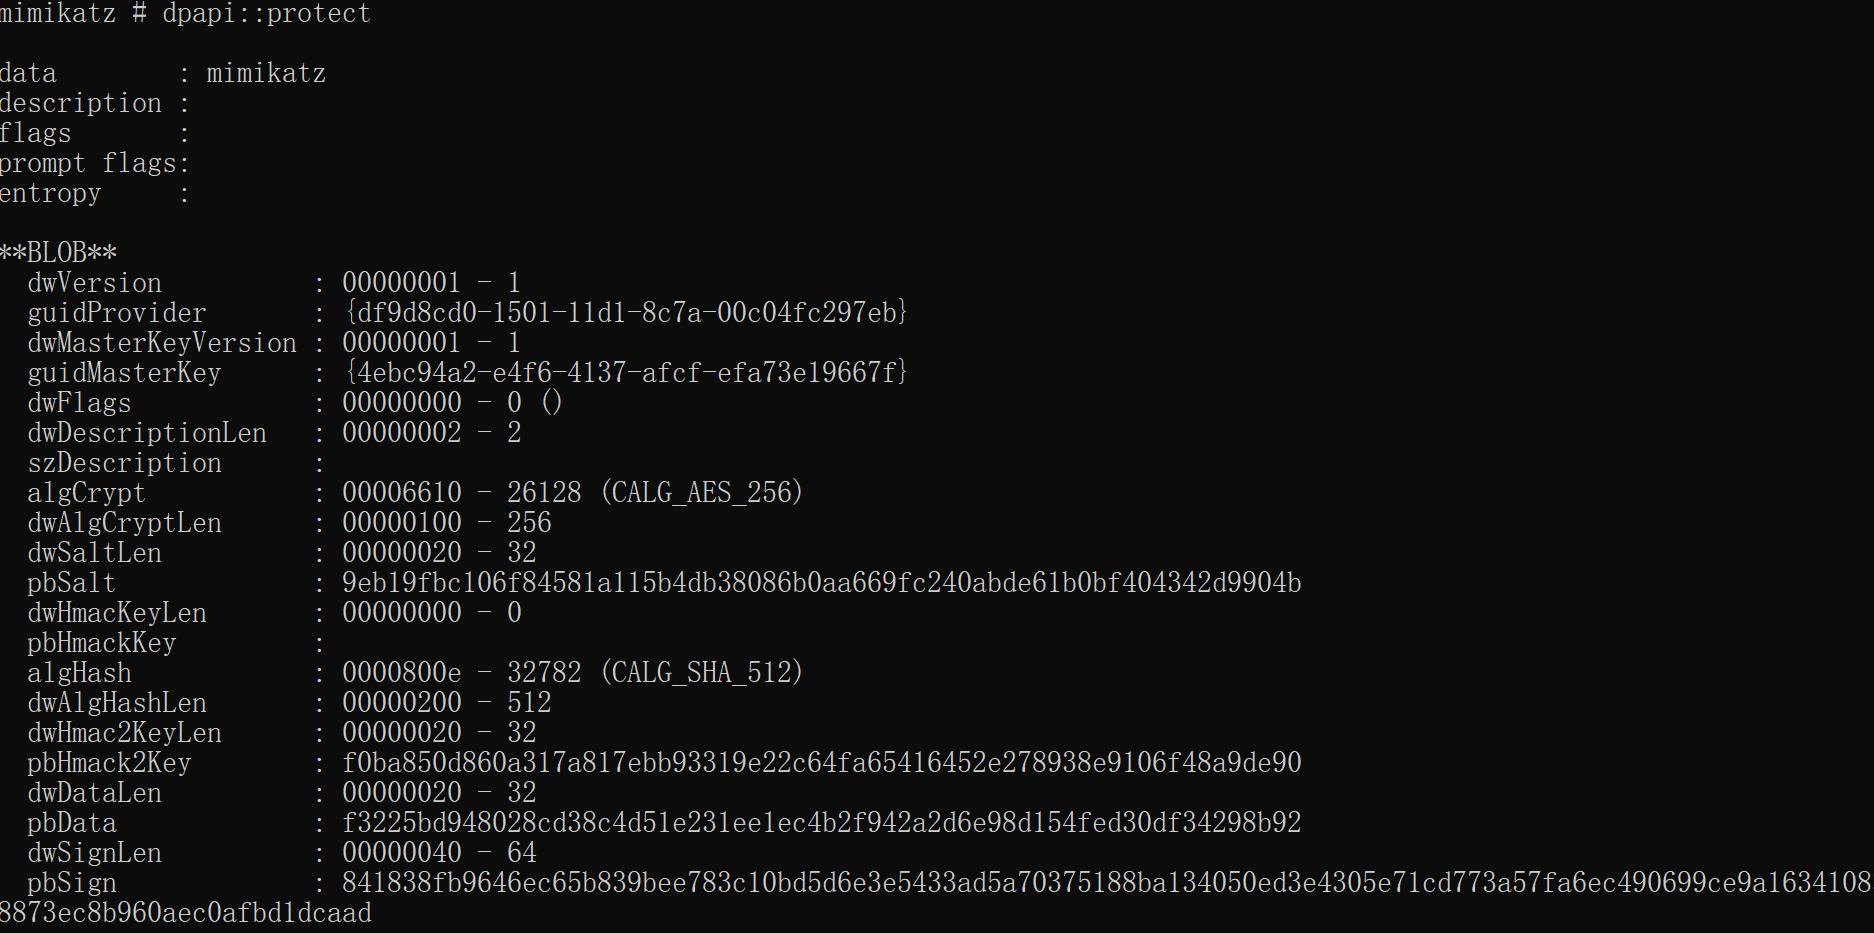Click the mimikatz data value
This screenshot has height=933, width=1874.
(266, 74)
